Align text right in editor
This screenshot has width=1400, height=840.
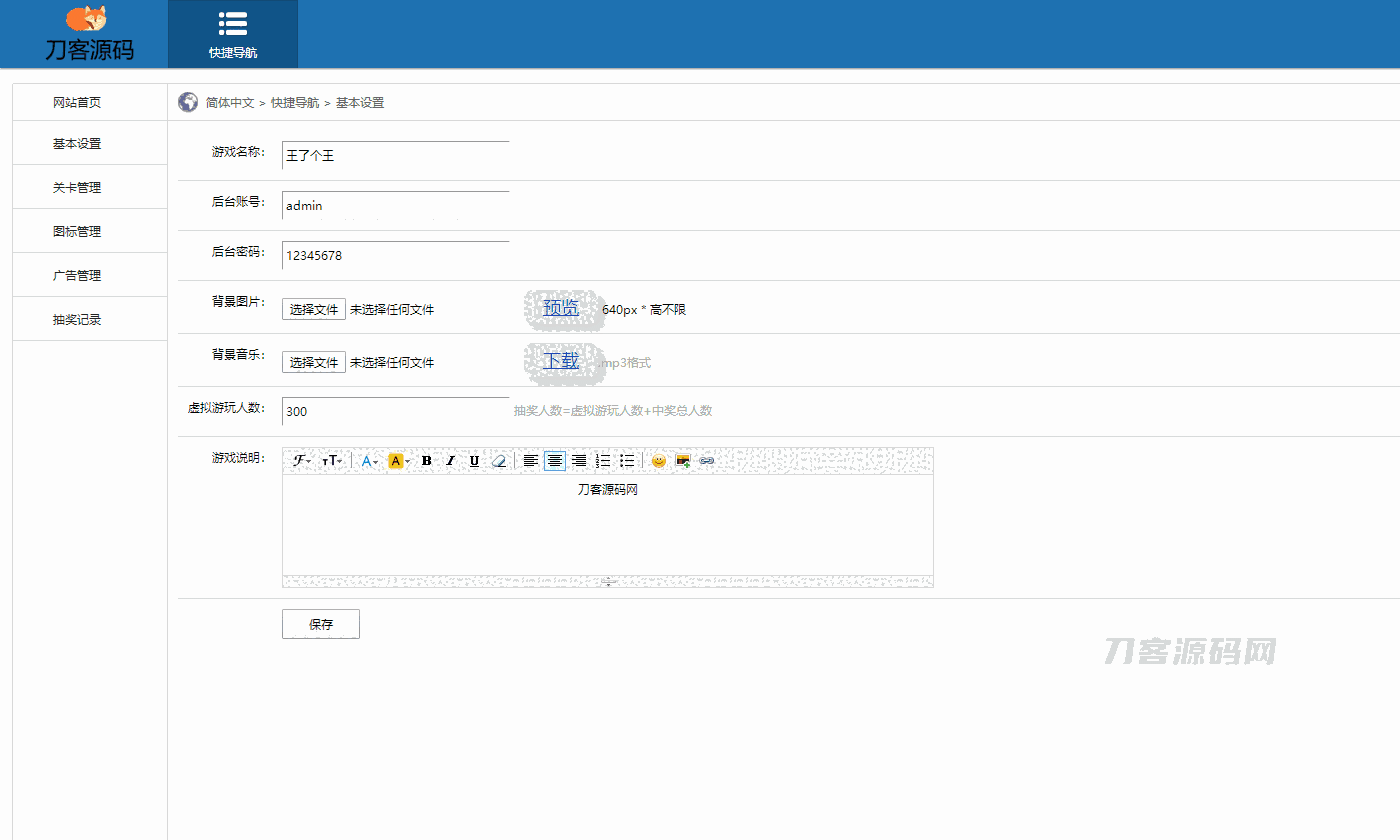coord(579,461)
